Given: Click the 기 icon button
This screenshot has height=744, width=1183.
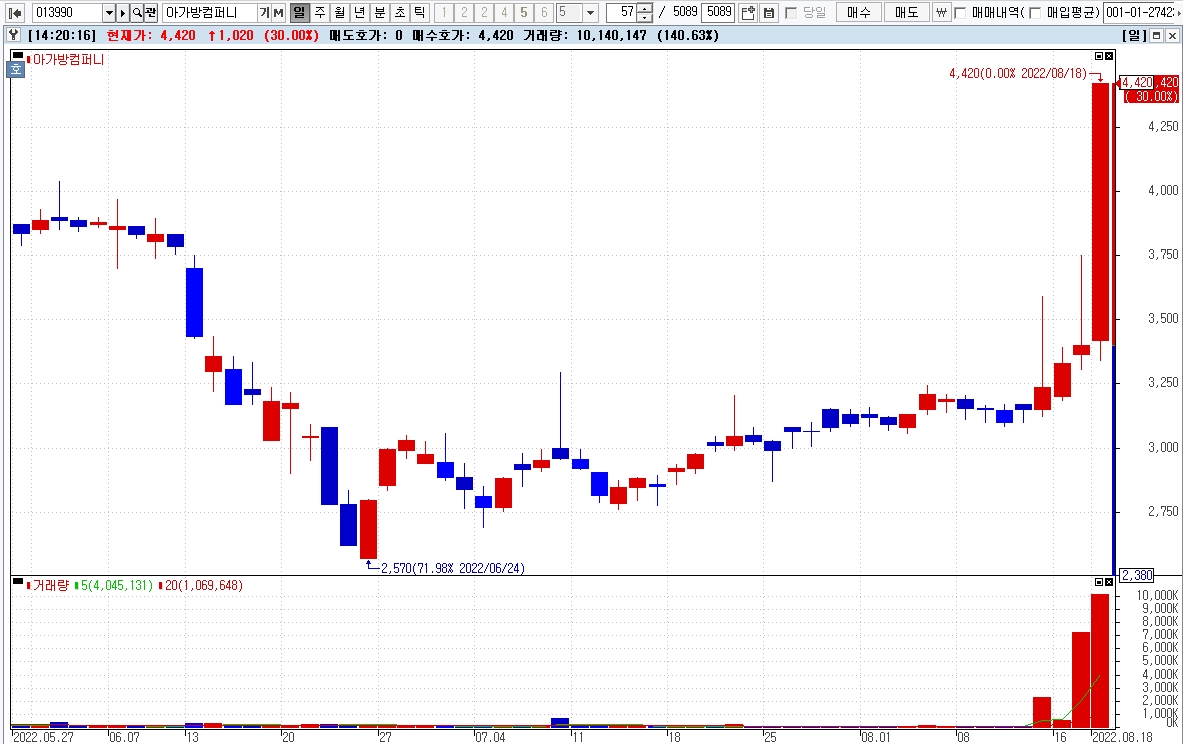Looking at the screenshot, I should [264, 12].
